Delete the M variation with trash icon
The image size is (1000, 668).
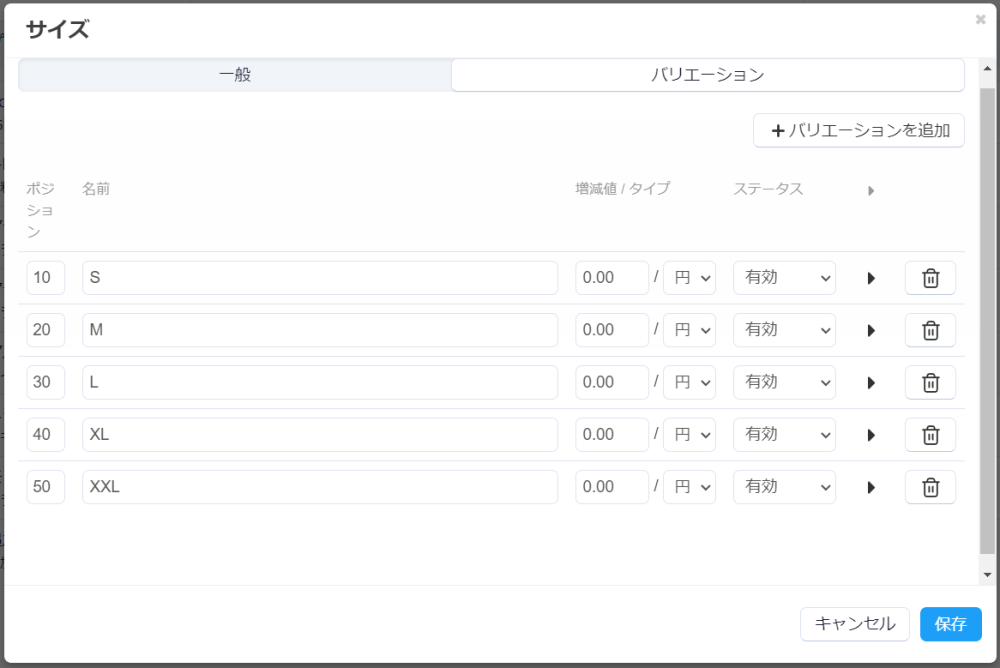930,330
